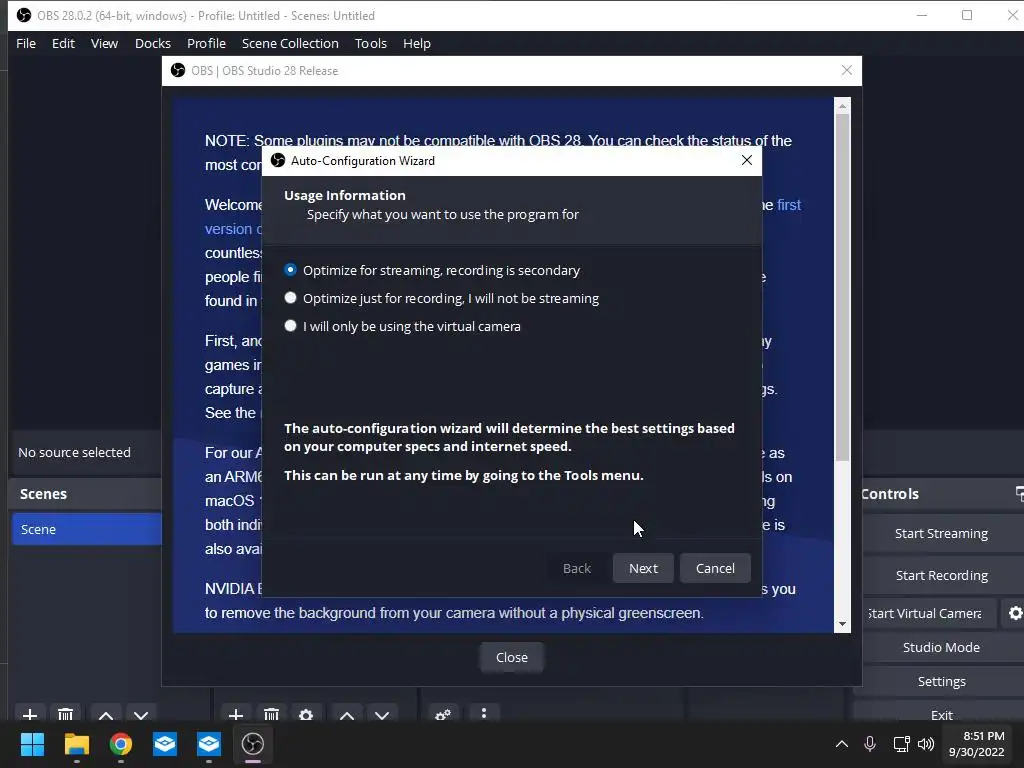Screen dimensions: 1024x768
Task: Remove source with trash icon
Action: click(272, 714)
